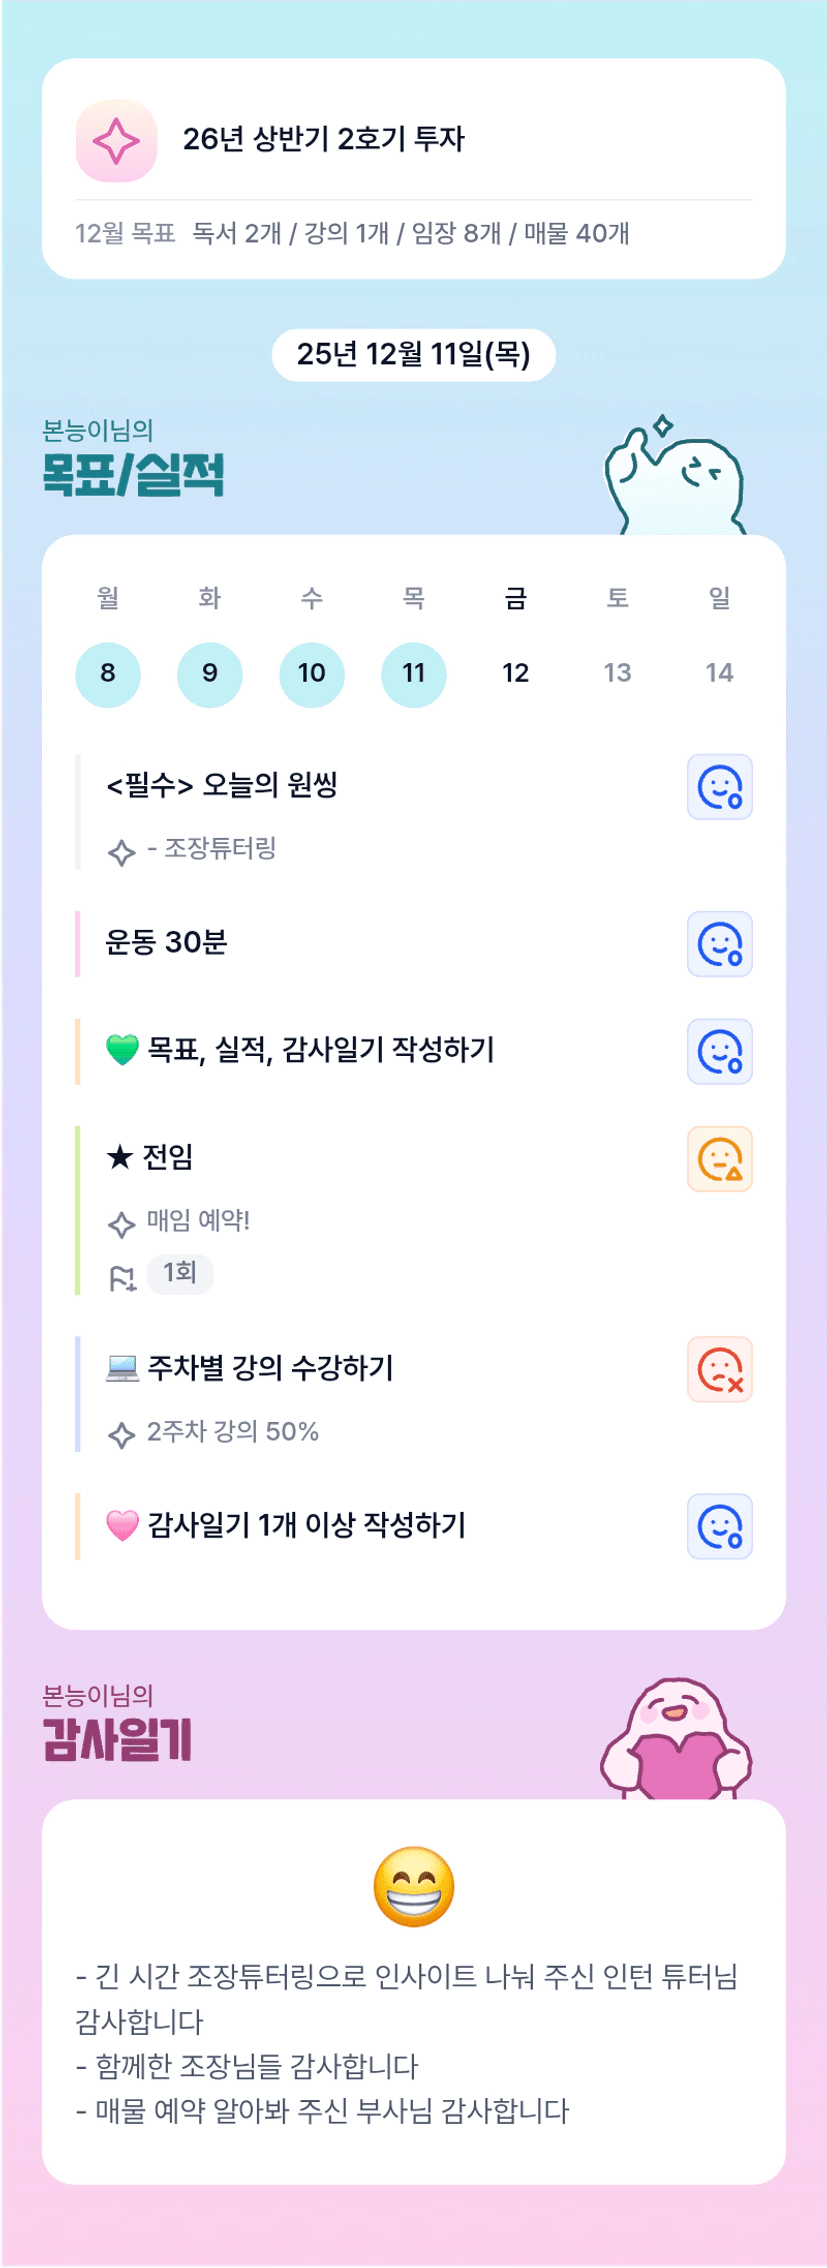Viewport: 827px width, 2268px height.
Task: Select Thursday the 11th date circle
Action: (x=414, y=674)
